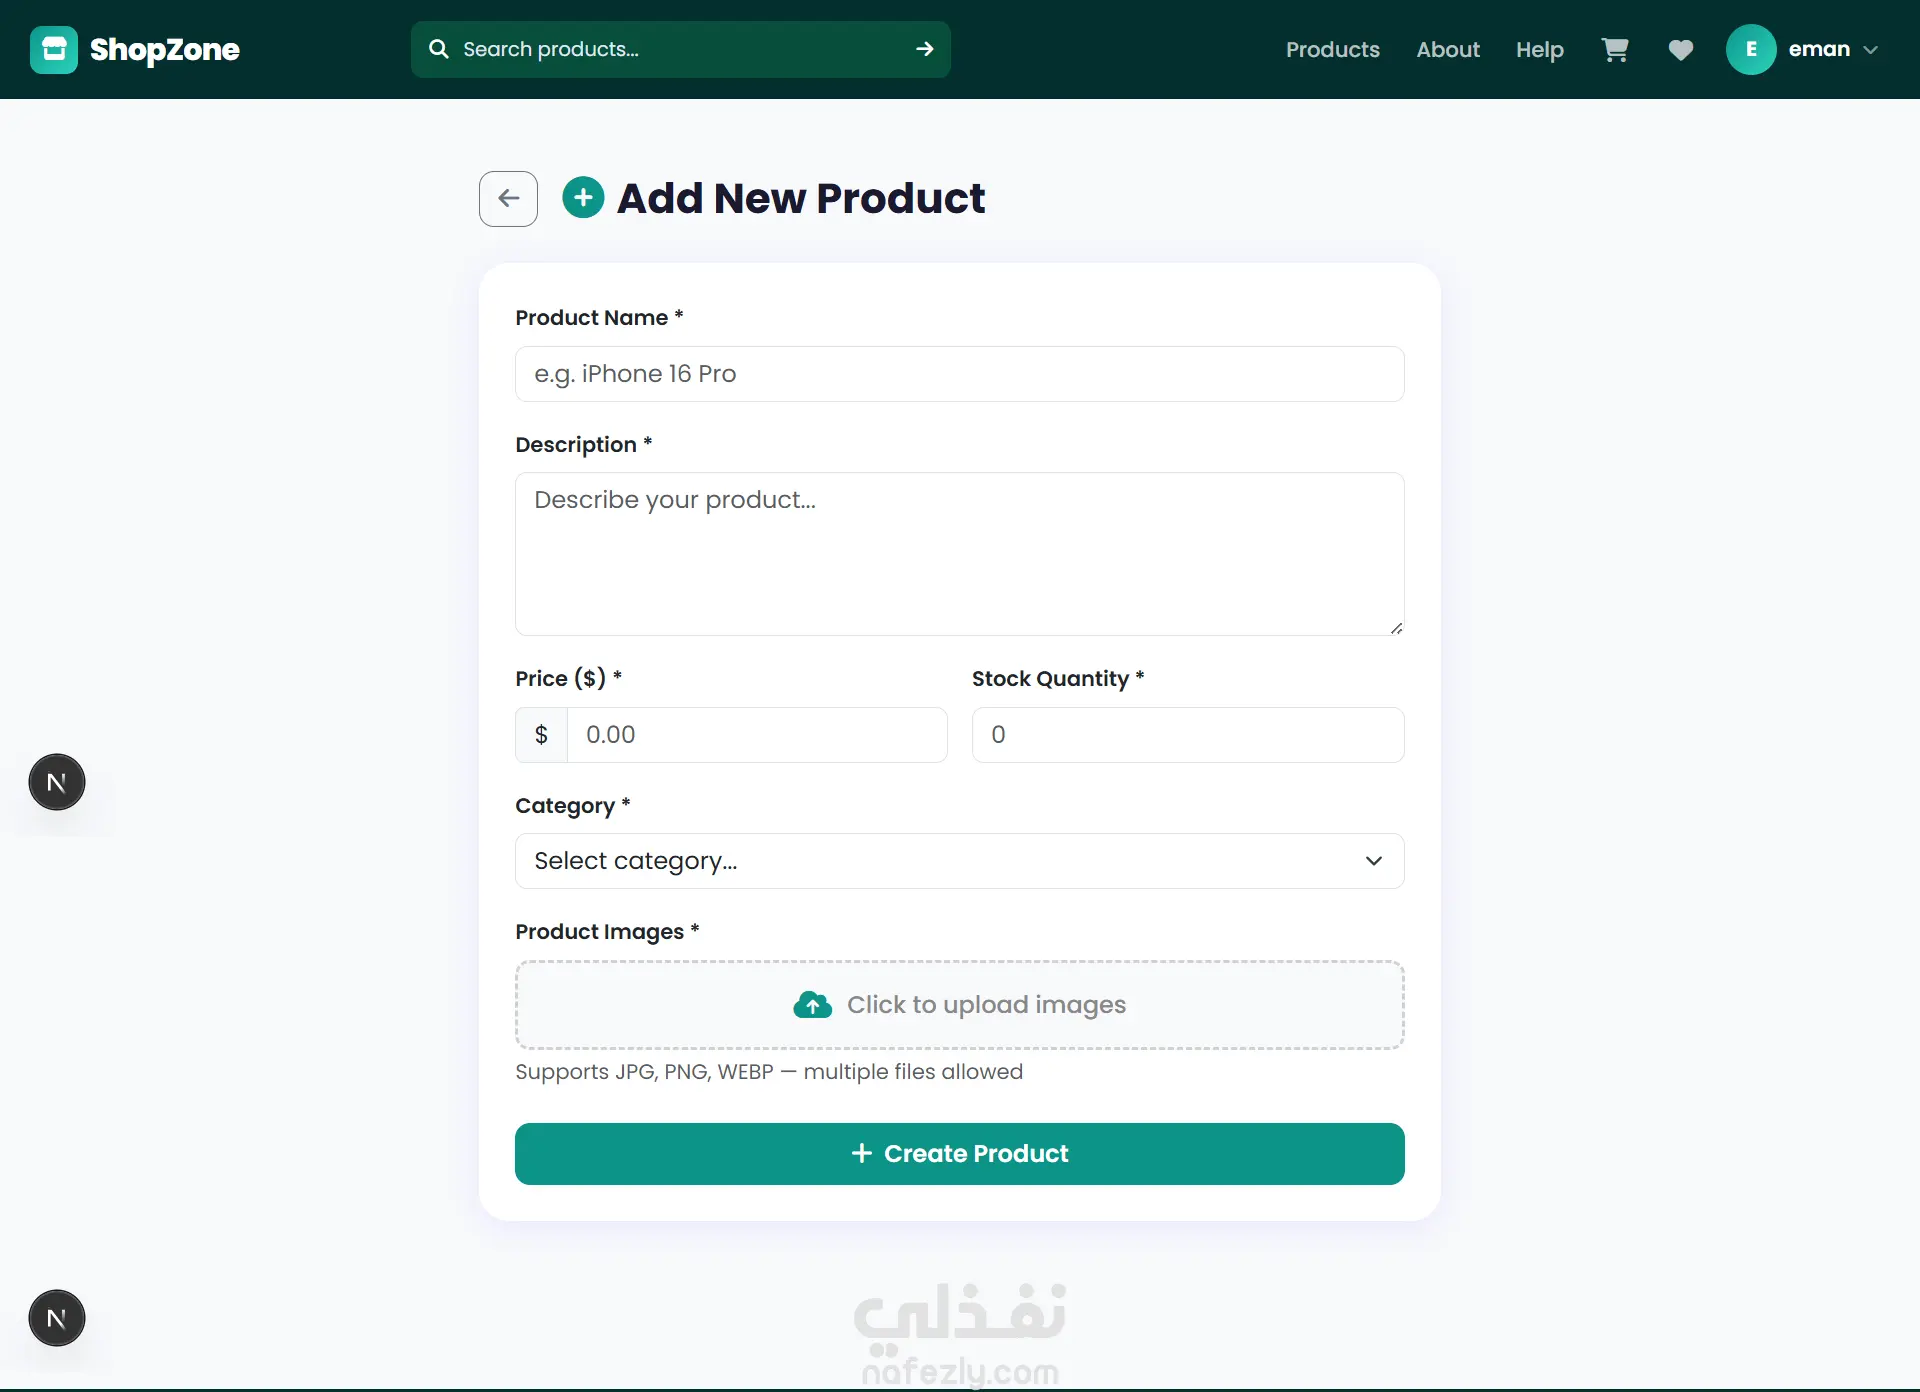This screenshot has width=1920, height=1392.
Task: Click the back arrow button
Action: point(508,198)
